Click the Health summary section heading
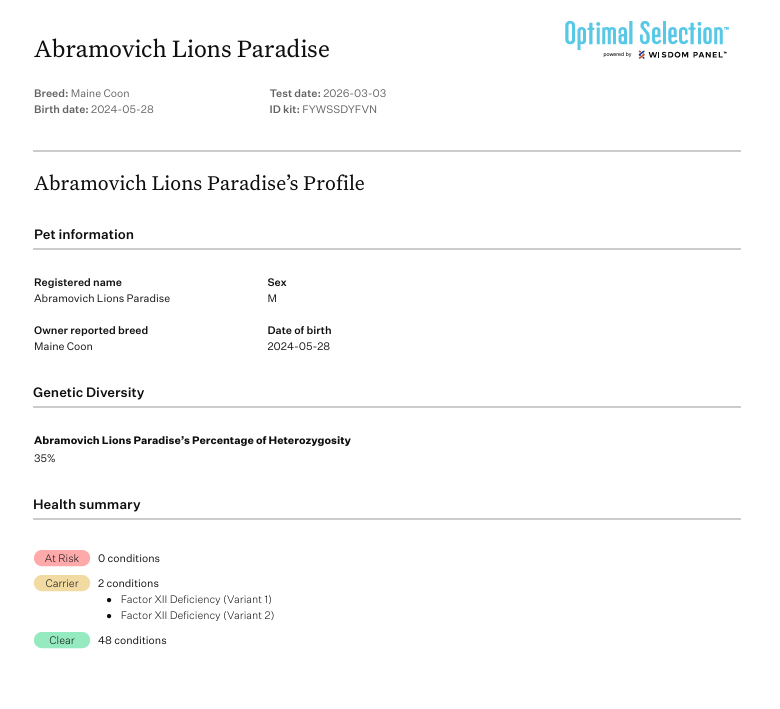This screenshot has width=780, height=709. (87, 505)
